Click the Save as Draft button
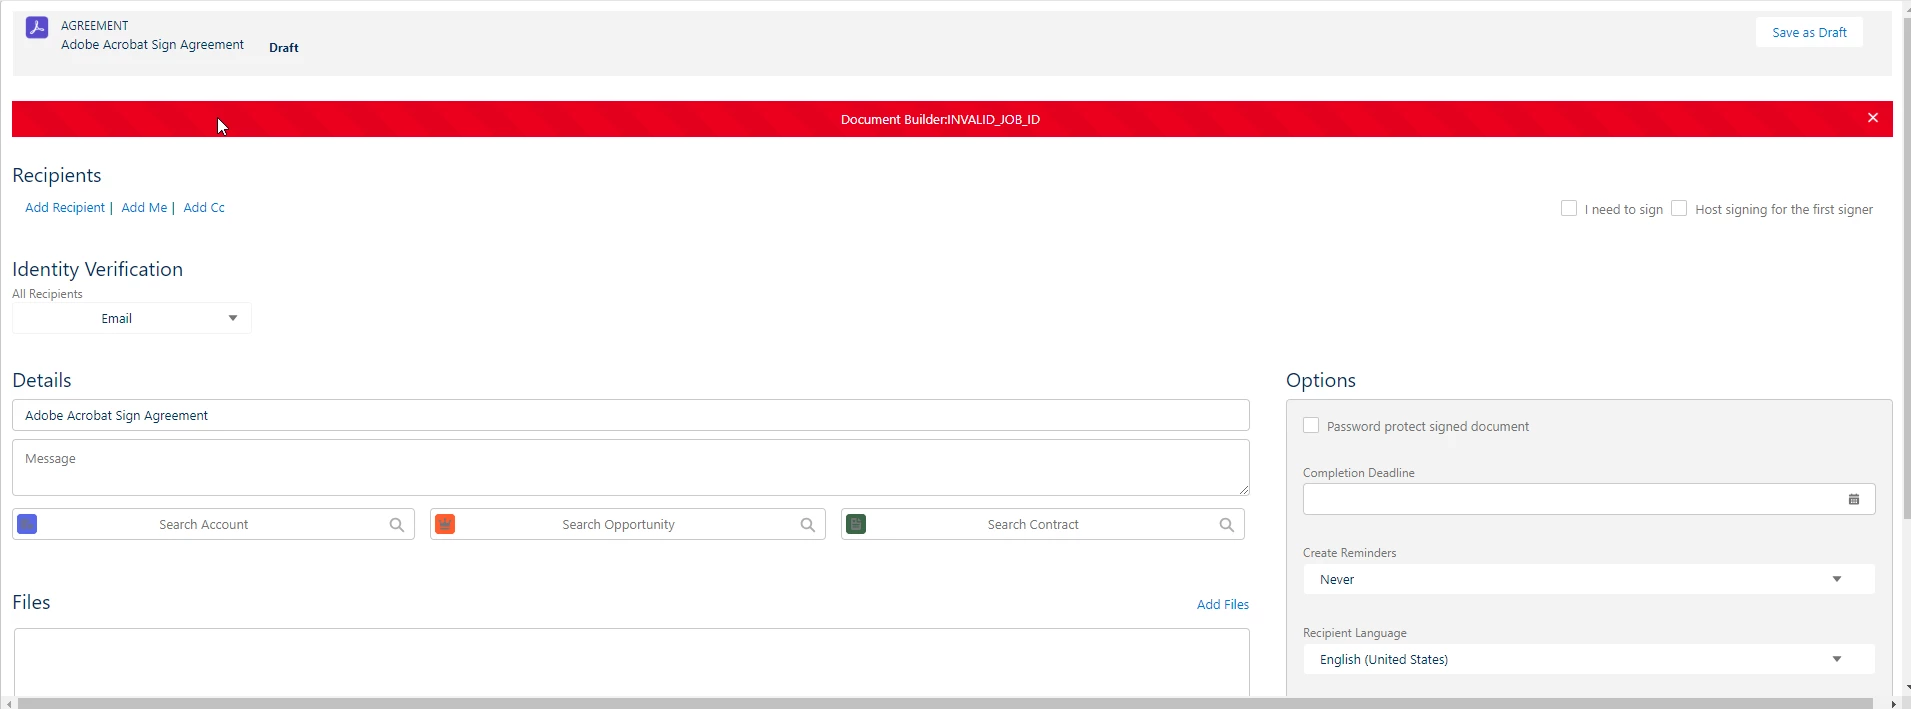This screenshot has height=709, width=1911. coord(1809,32)
